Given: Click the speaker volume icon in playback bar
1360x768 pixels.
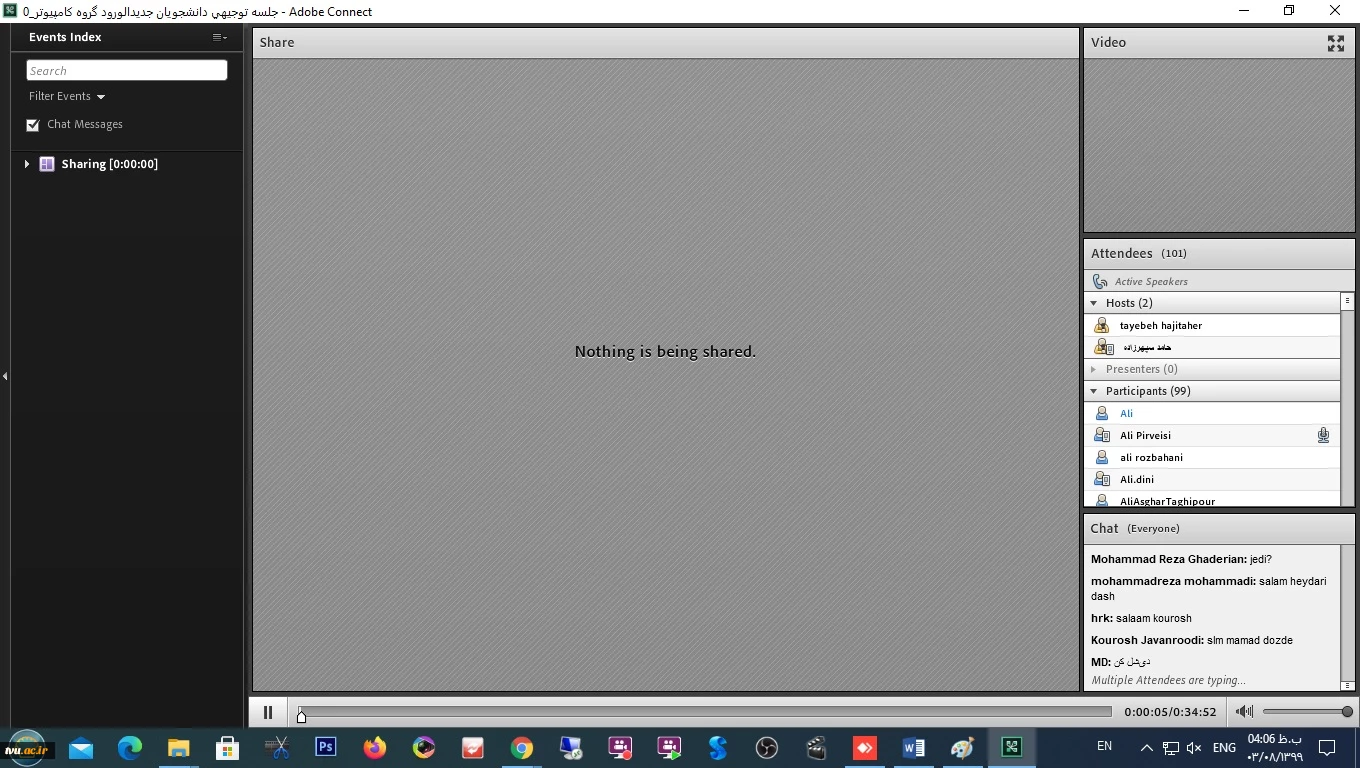Looking at the screenshot, I should point(1244,712).
